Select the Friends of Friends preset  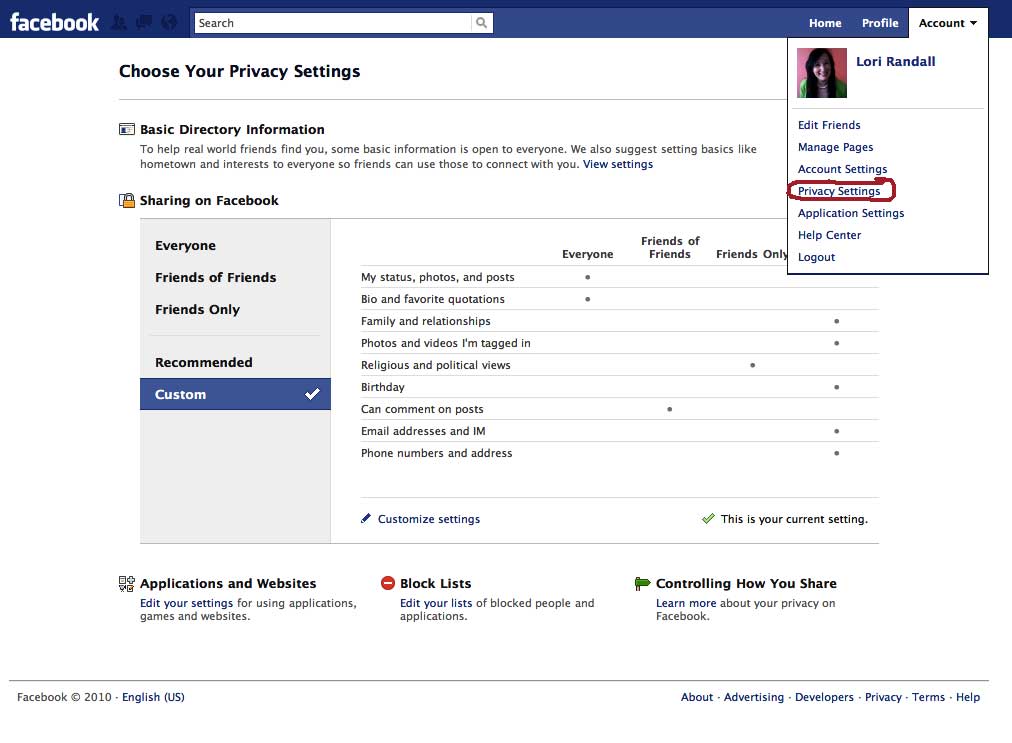(x=215, y=278)
